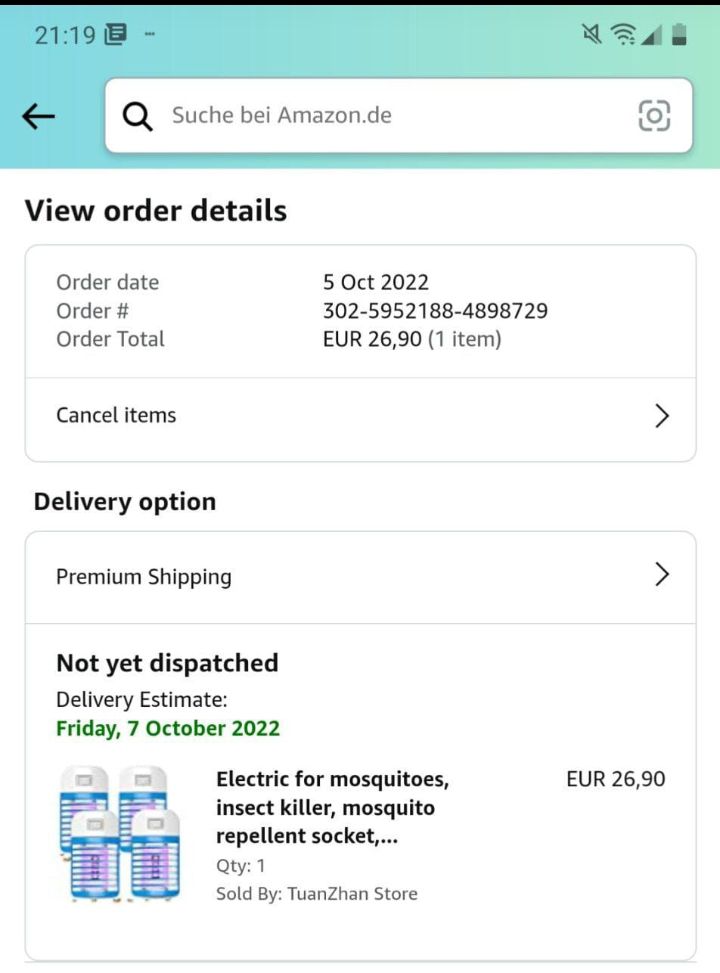Screen dimensions: 720x973
Task: Tap the back arrow icon
Action: (x=38, y=116)
